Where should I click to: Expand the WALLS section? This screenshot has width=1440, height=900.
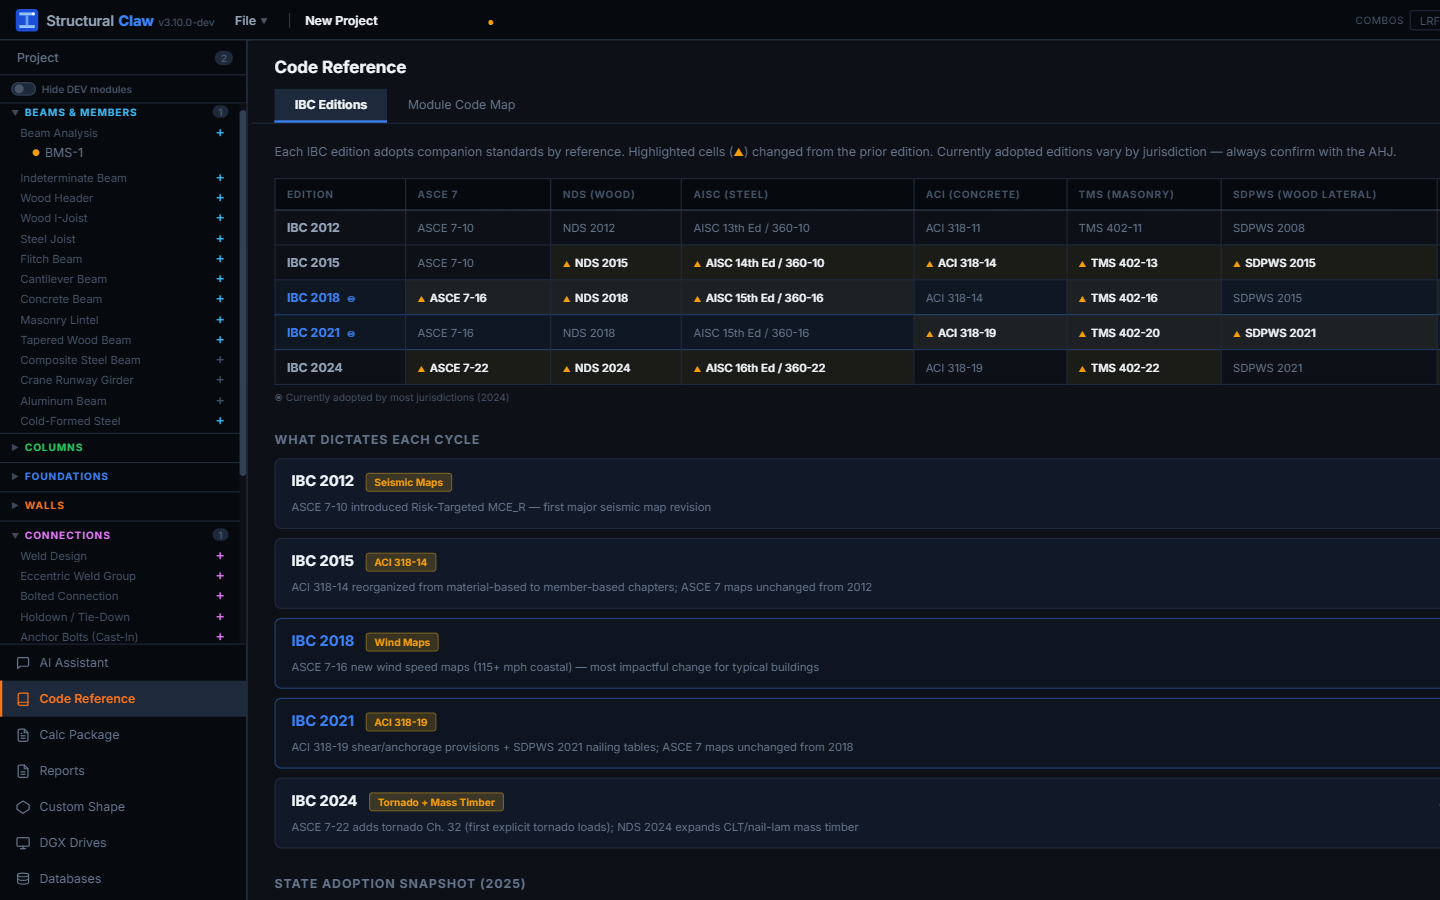point(15,506)
